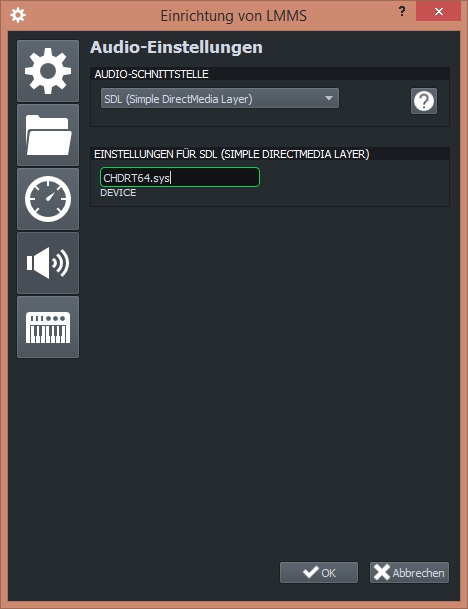Switch to performance settings gauge icon
Image resolution: width=468 pixels, height=609 pixels.
point(48,199)
